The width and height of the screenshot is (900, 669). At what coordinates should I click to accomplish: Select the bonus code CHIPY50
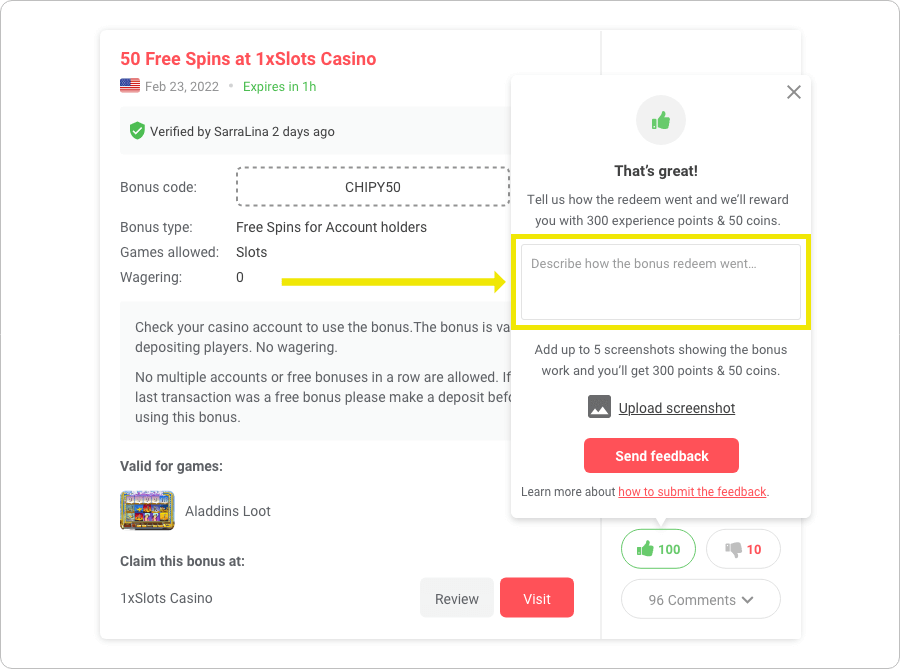372,186
